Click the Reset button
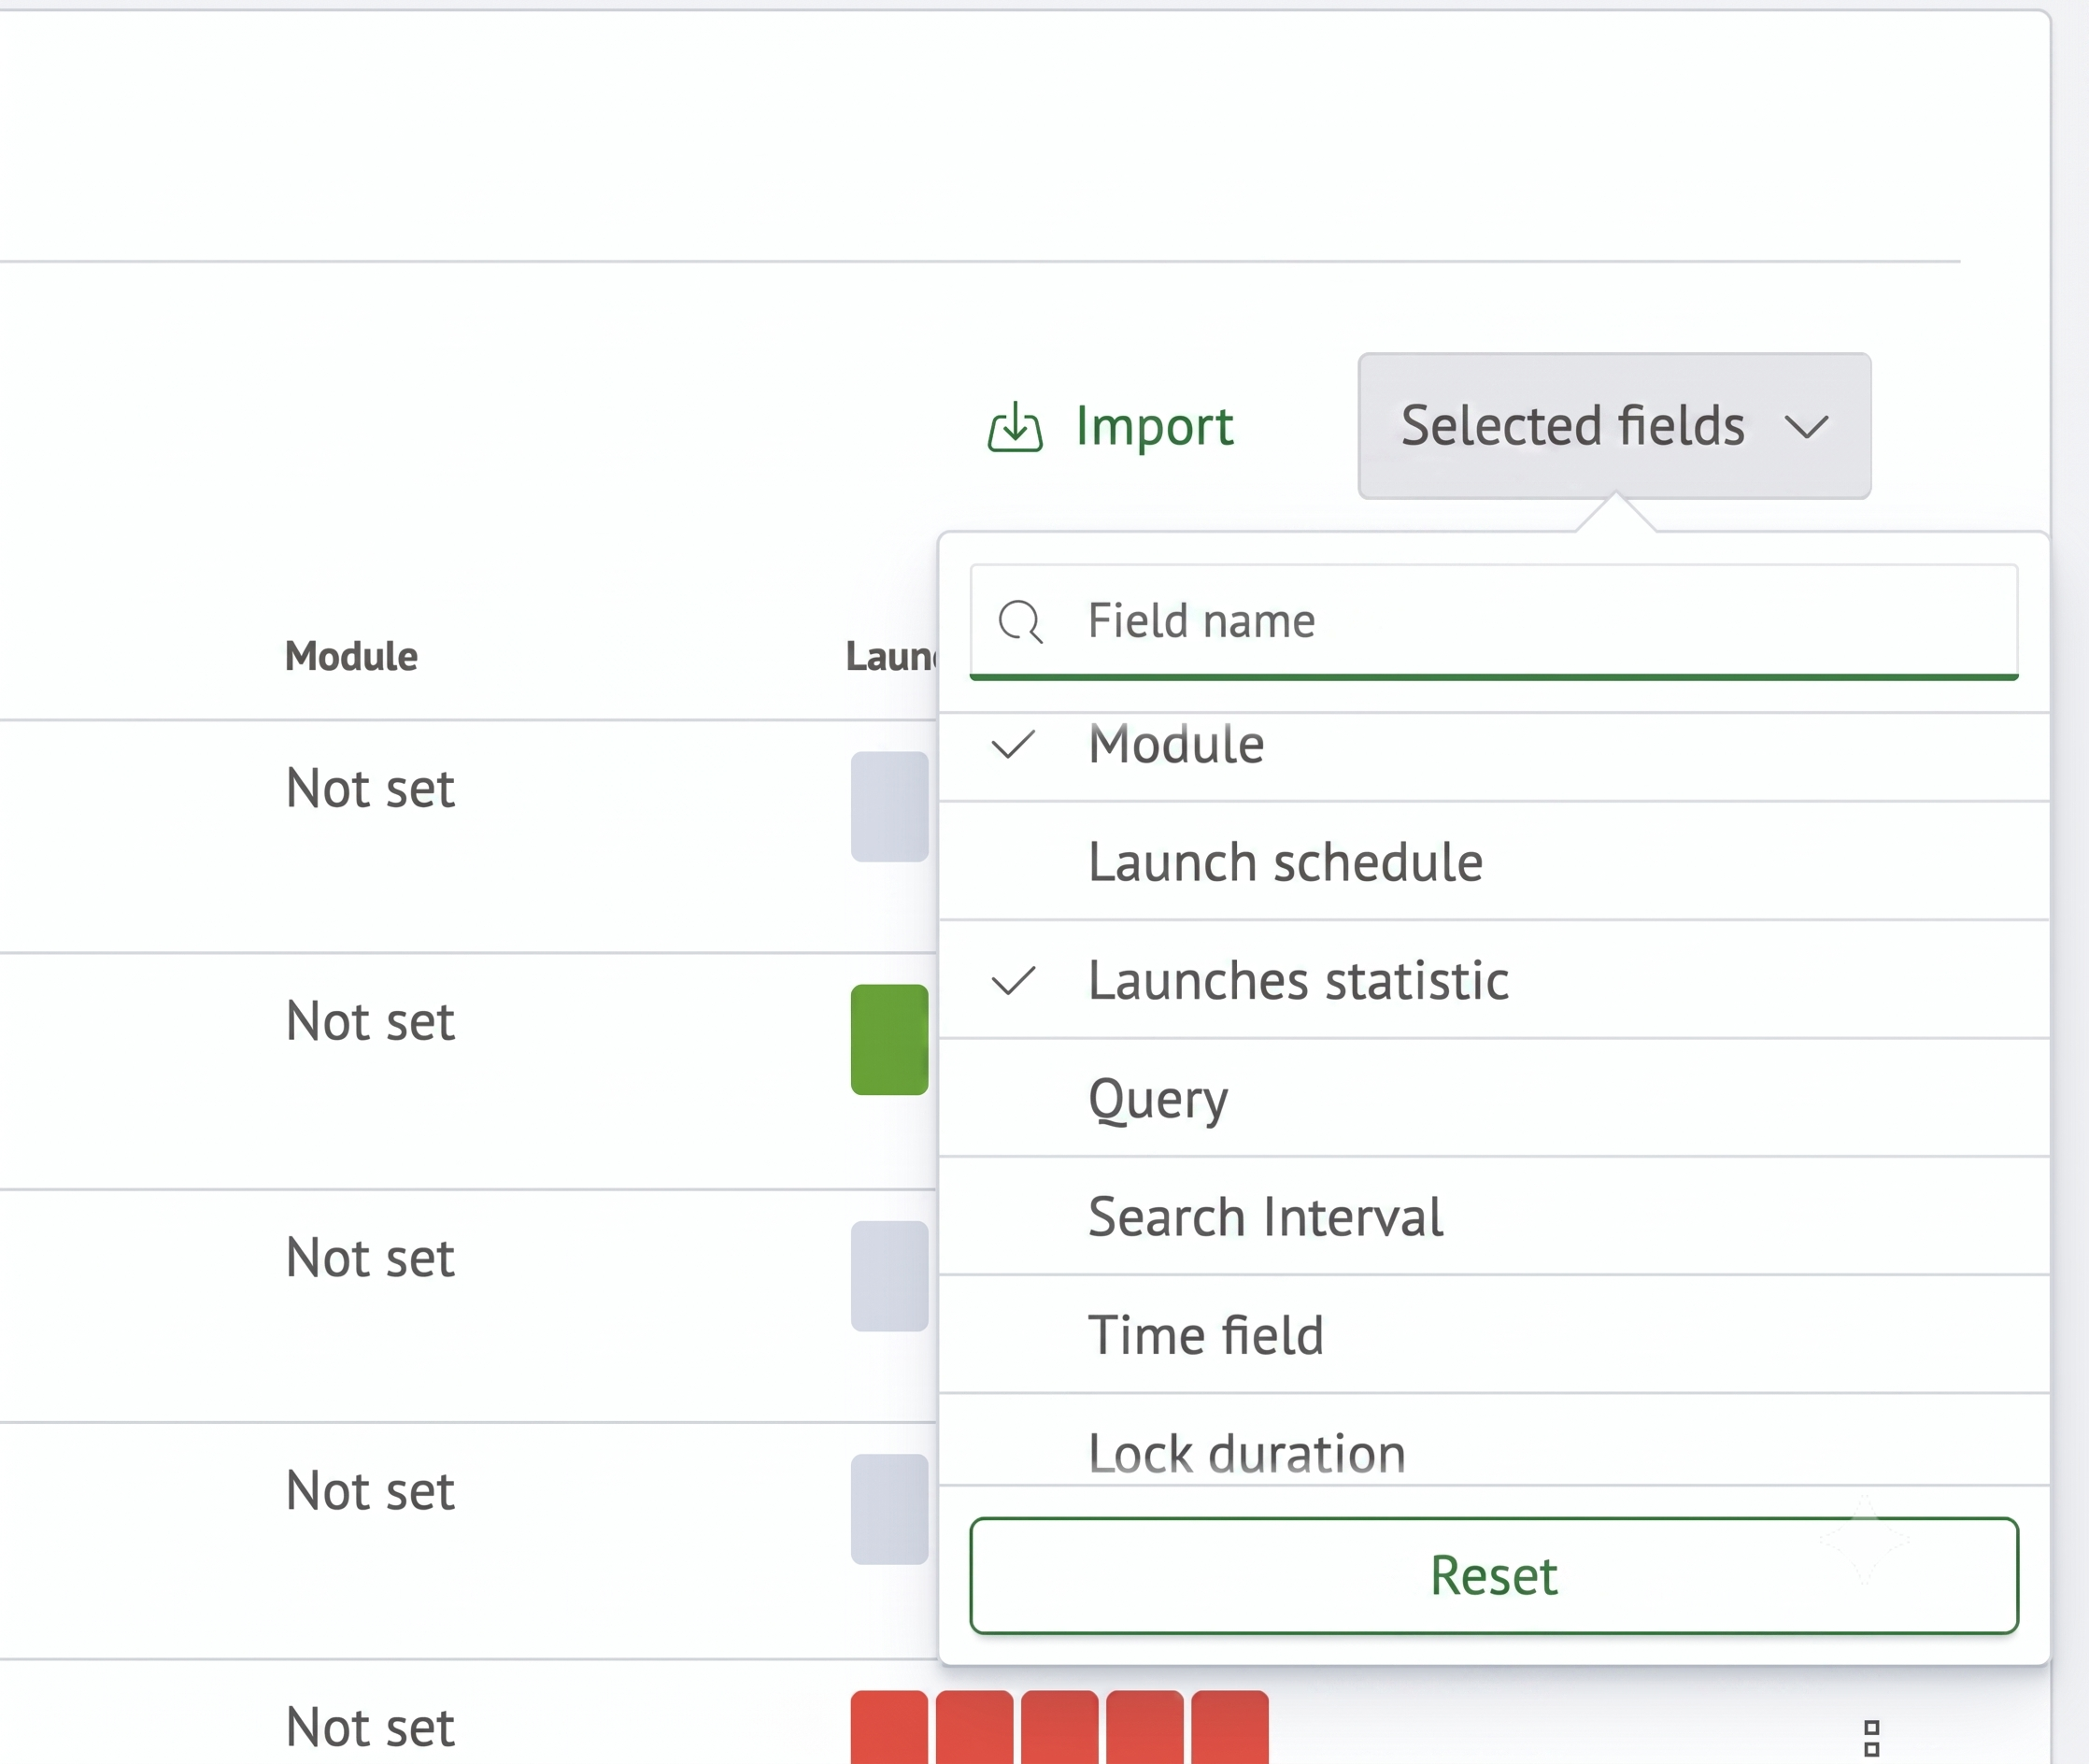Image resolution: width=2089 pixels, height=1764 pixels. point(1494,1576)
